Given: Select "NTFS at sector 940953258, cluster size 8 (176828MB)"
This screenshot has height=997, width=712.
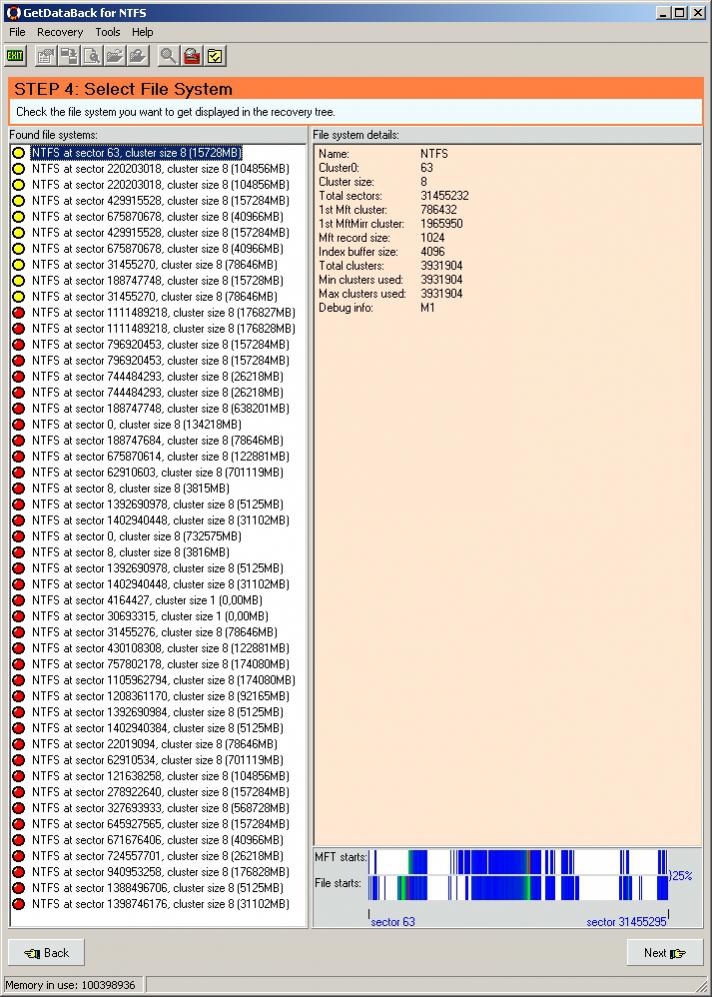Looking at the screenshot, I should (160, 871).
